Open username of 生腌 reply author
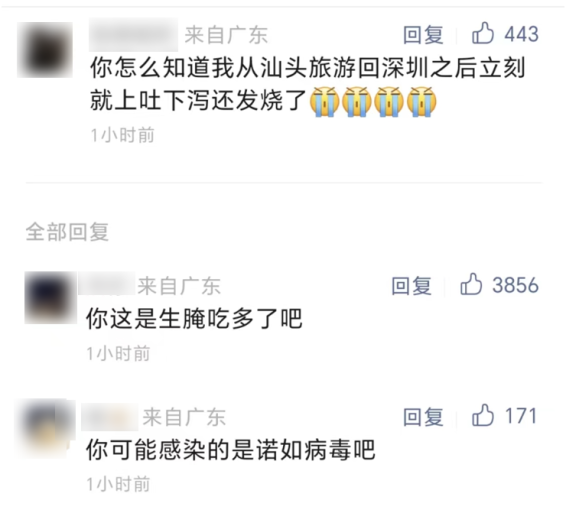Viewport: 566px width, 505px height. coord(106,284)
